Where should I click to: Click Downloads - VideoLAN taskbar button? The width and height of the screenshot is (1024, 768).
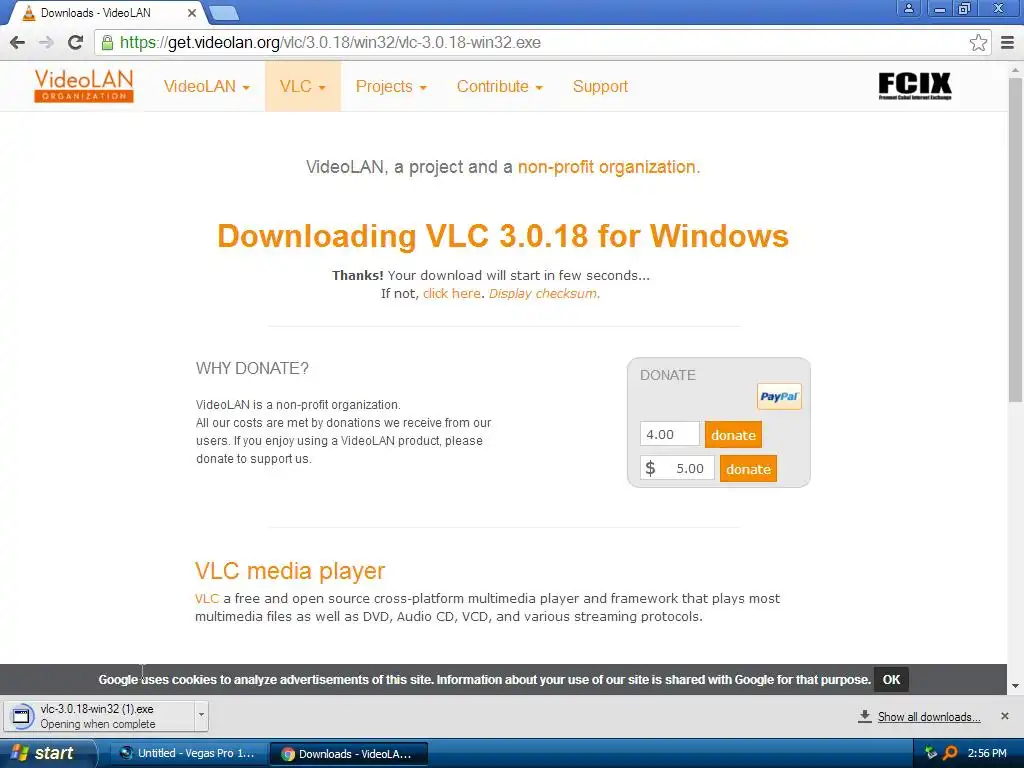point(348,754)
